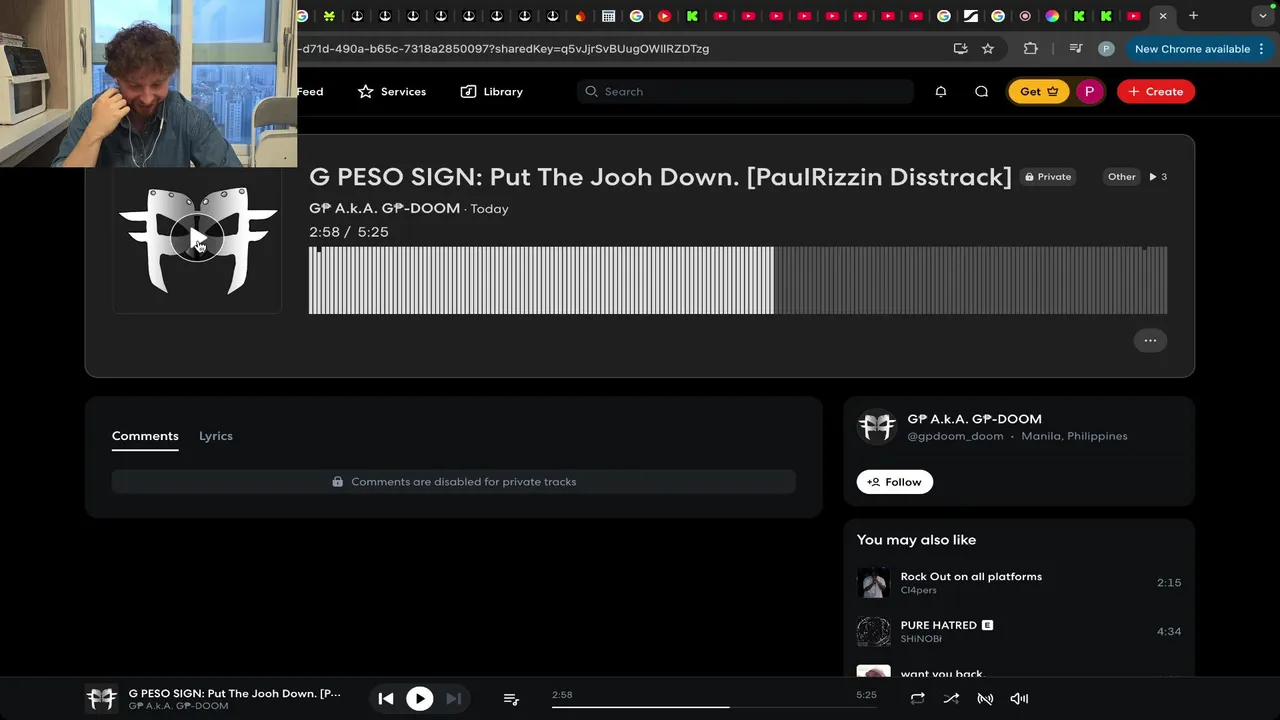Click the volume speaker icon

1019,699
